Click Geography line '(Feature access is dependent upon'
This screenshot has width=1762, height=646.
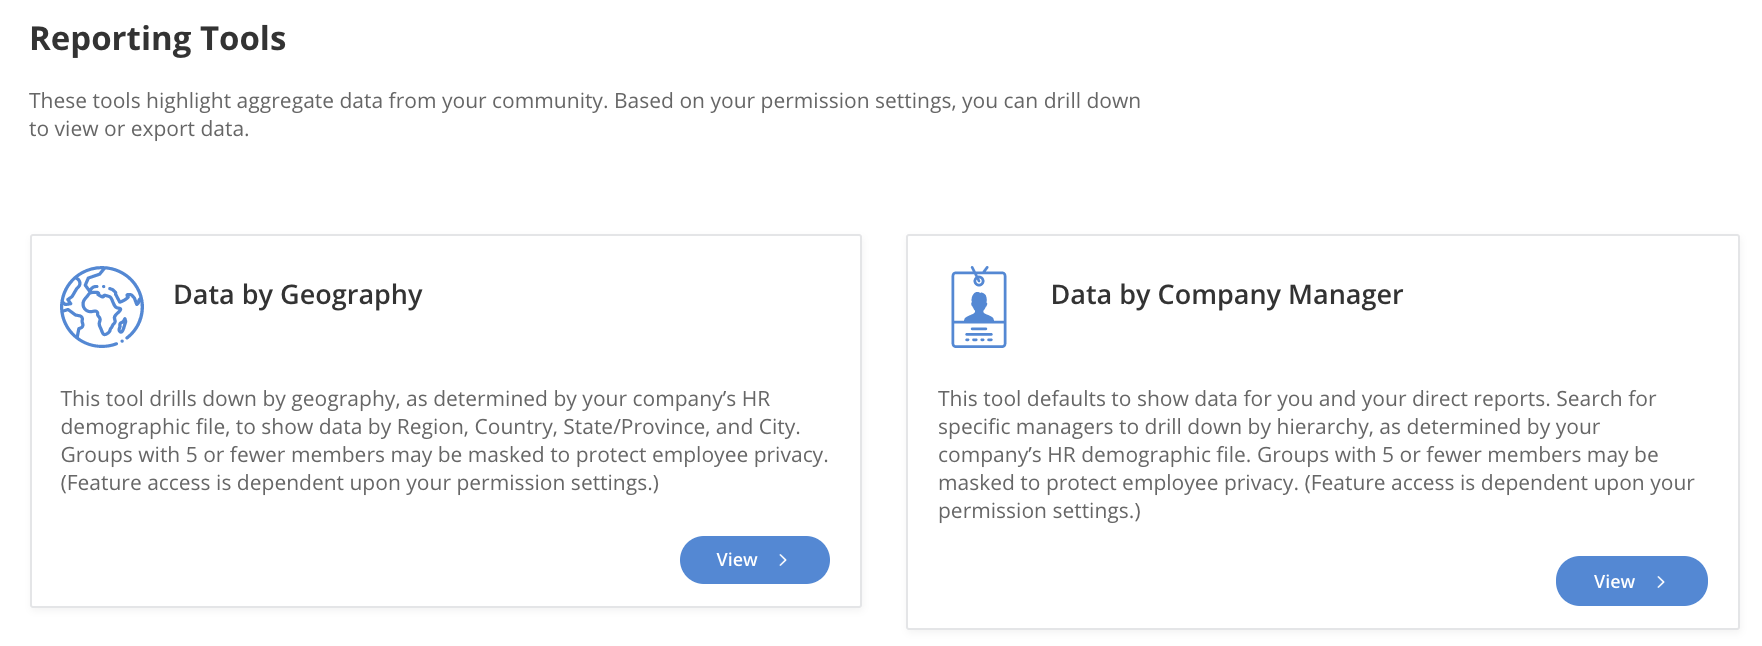(359, 483)
